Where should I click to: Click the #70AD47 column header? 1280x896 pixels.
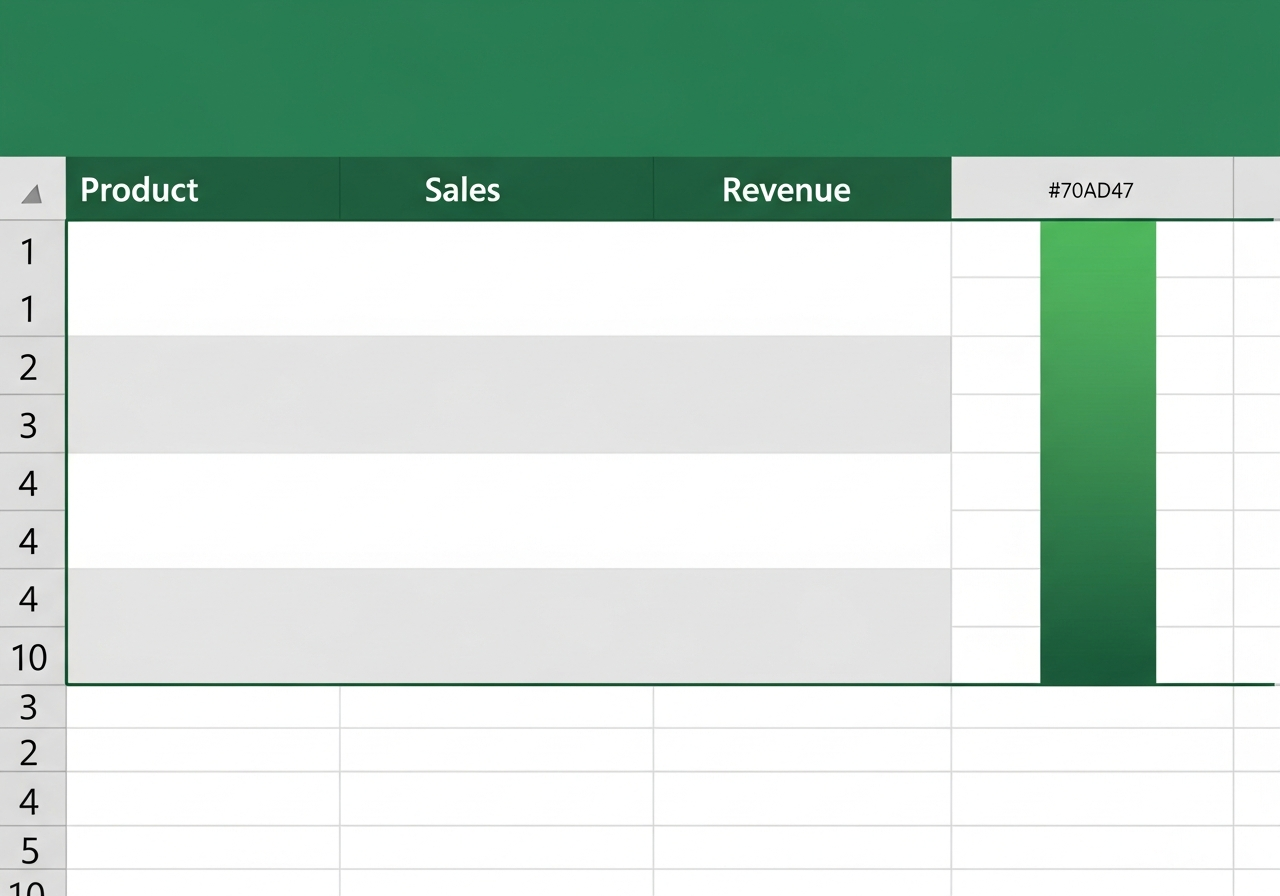click(1092, 189)
